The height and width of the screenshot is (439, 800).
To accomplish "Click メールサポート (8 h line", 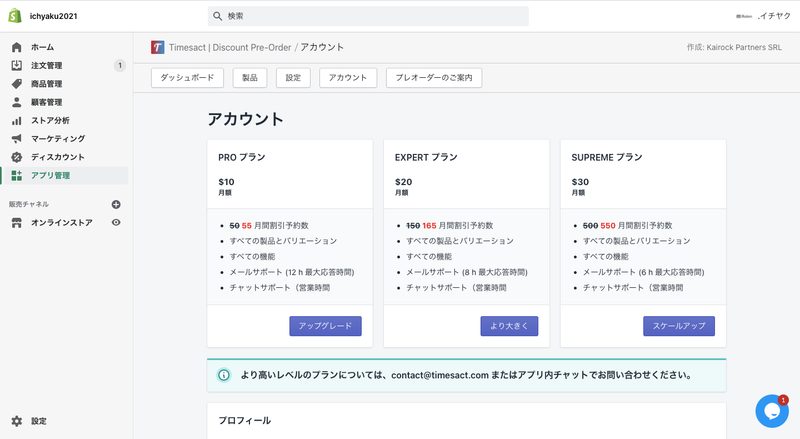I will tap(467, 272).
